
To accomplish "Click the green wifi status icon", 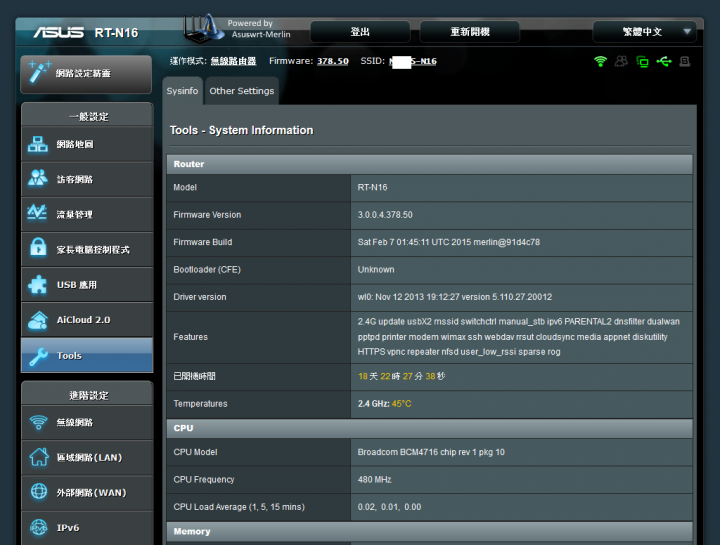I will [x=600, y=61].
